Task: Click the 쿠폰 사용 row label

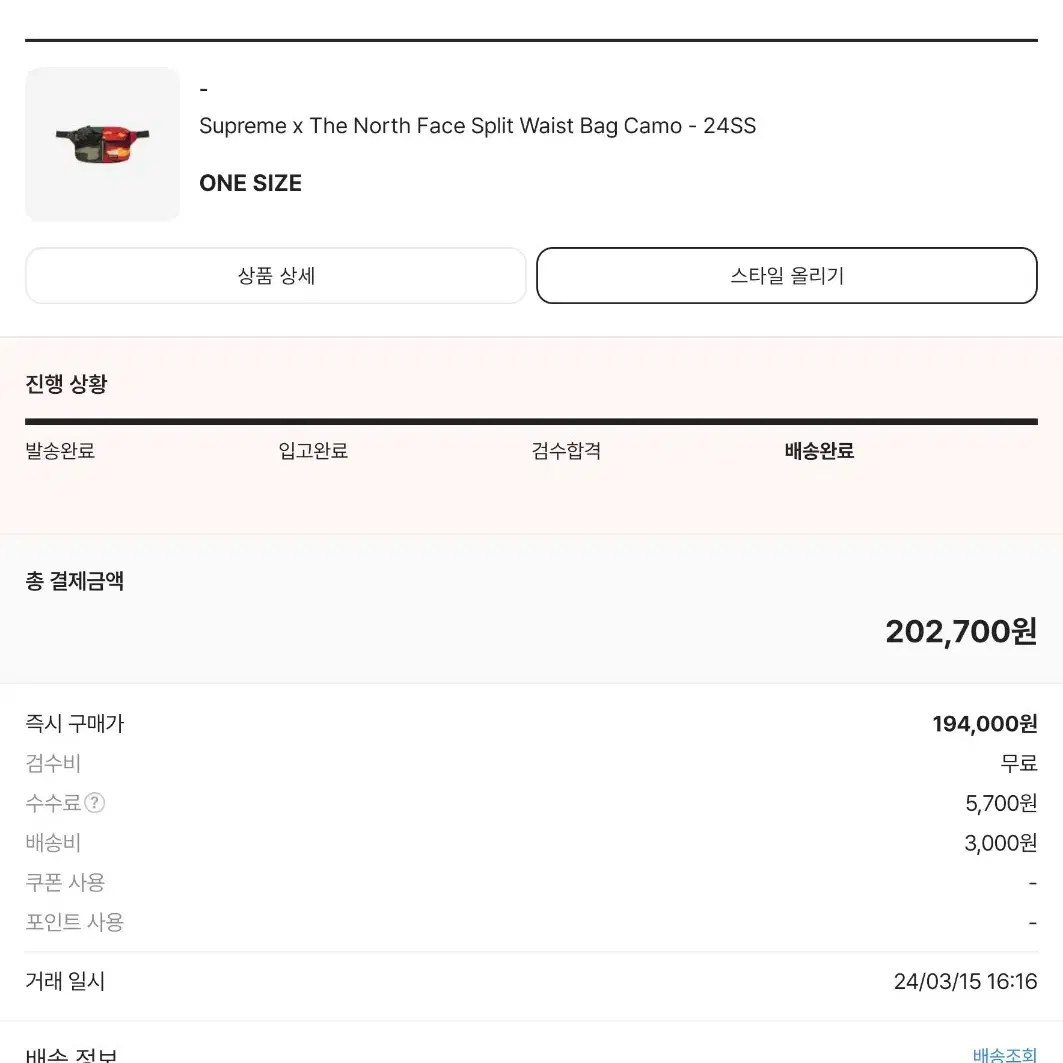Action: [x=65, y=883]
